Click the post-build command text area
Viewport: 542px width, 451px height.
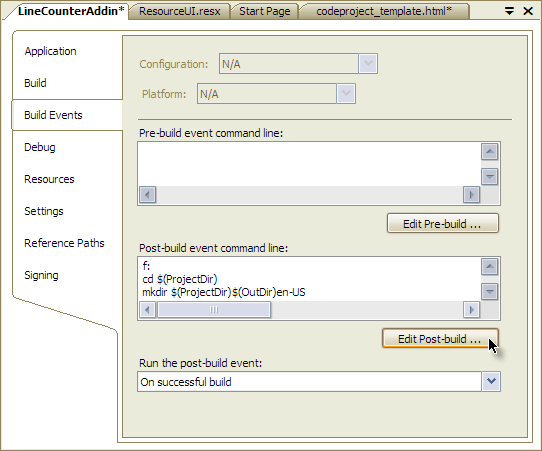pos(309,279)
